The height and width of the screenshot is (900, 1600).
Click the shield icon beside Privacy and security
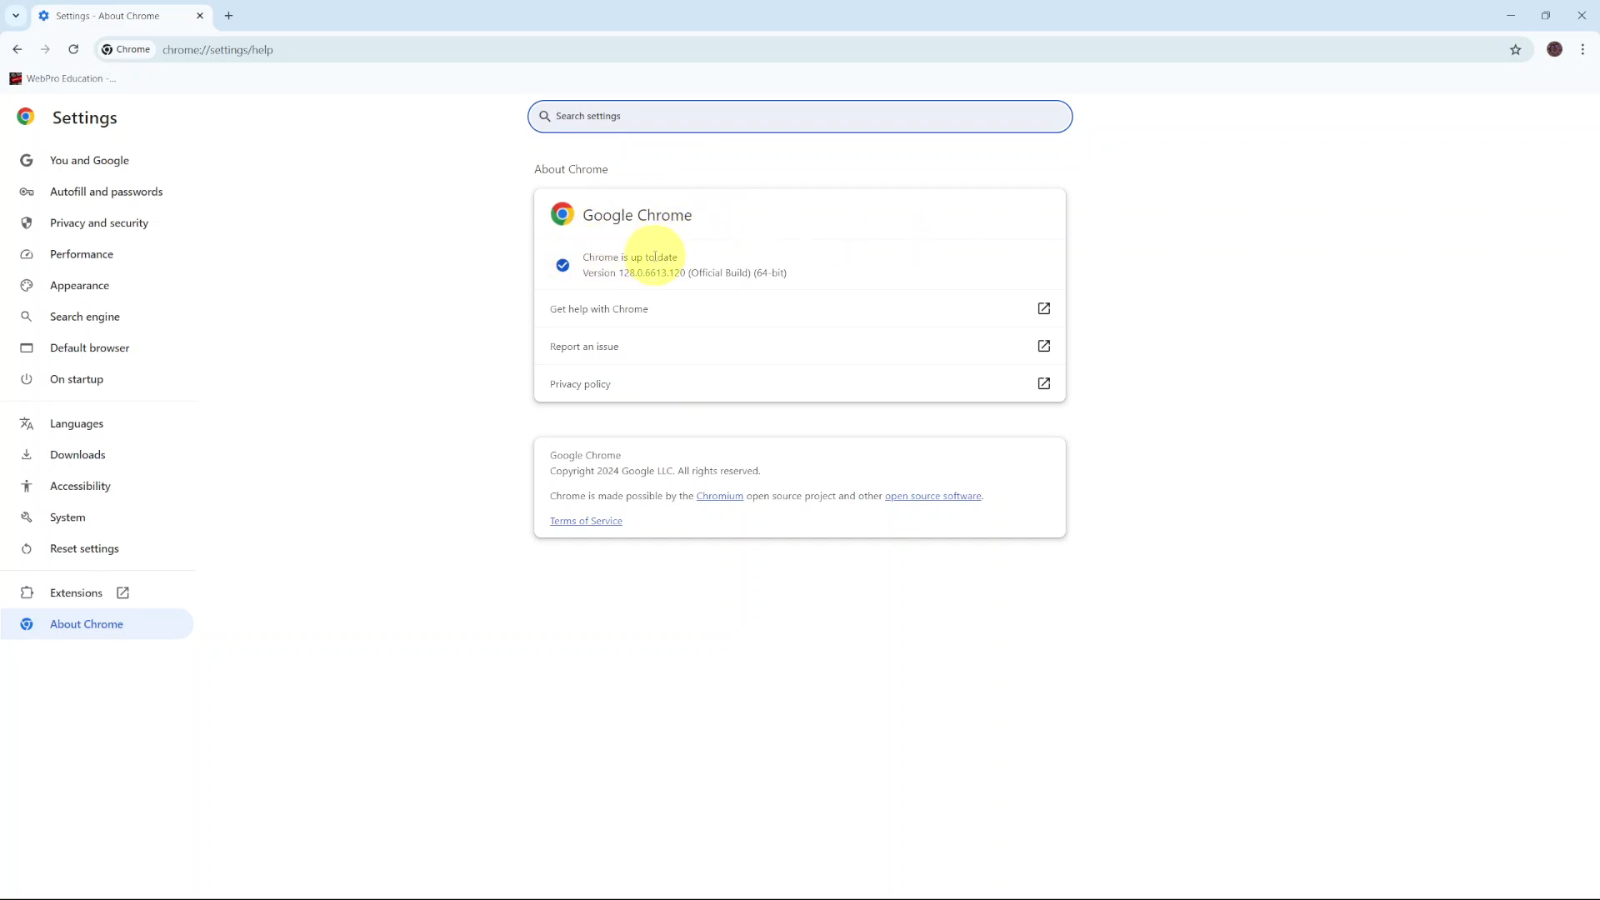(27, 223)
